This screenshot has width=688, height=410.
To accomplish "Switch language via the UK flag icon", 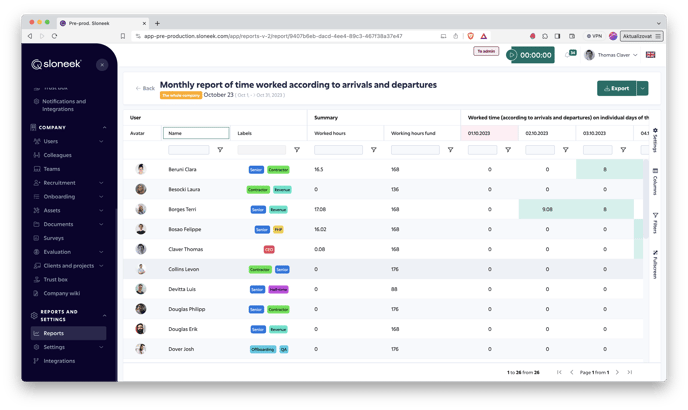I will 650,55.
